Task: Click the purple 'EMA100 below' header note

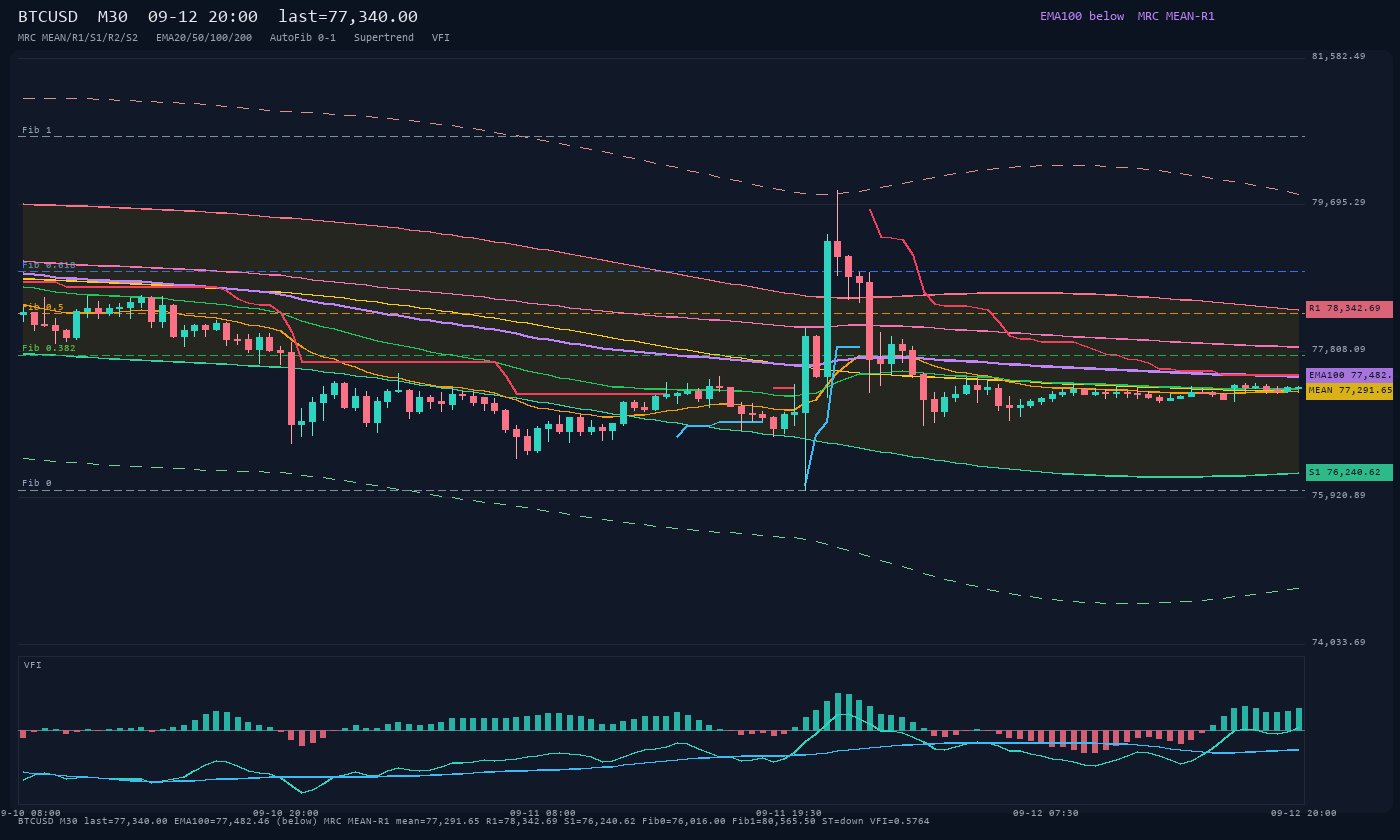Action: [x=1082, y=16]
